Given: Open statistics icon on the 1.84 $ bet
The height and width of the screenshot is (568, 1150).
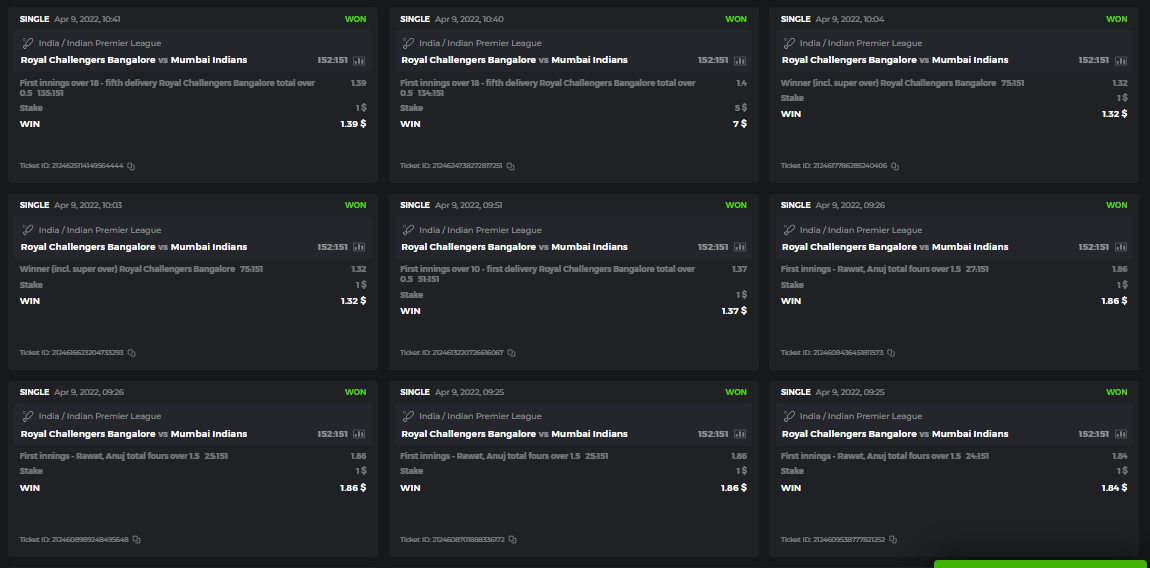Looking at the screenshot, I should point(1120,434).
